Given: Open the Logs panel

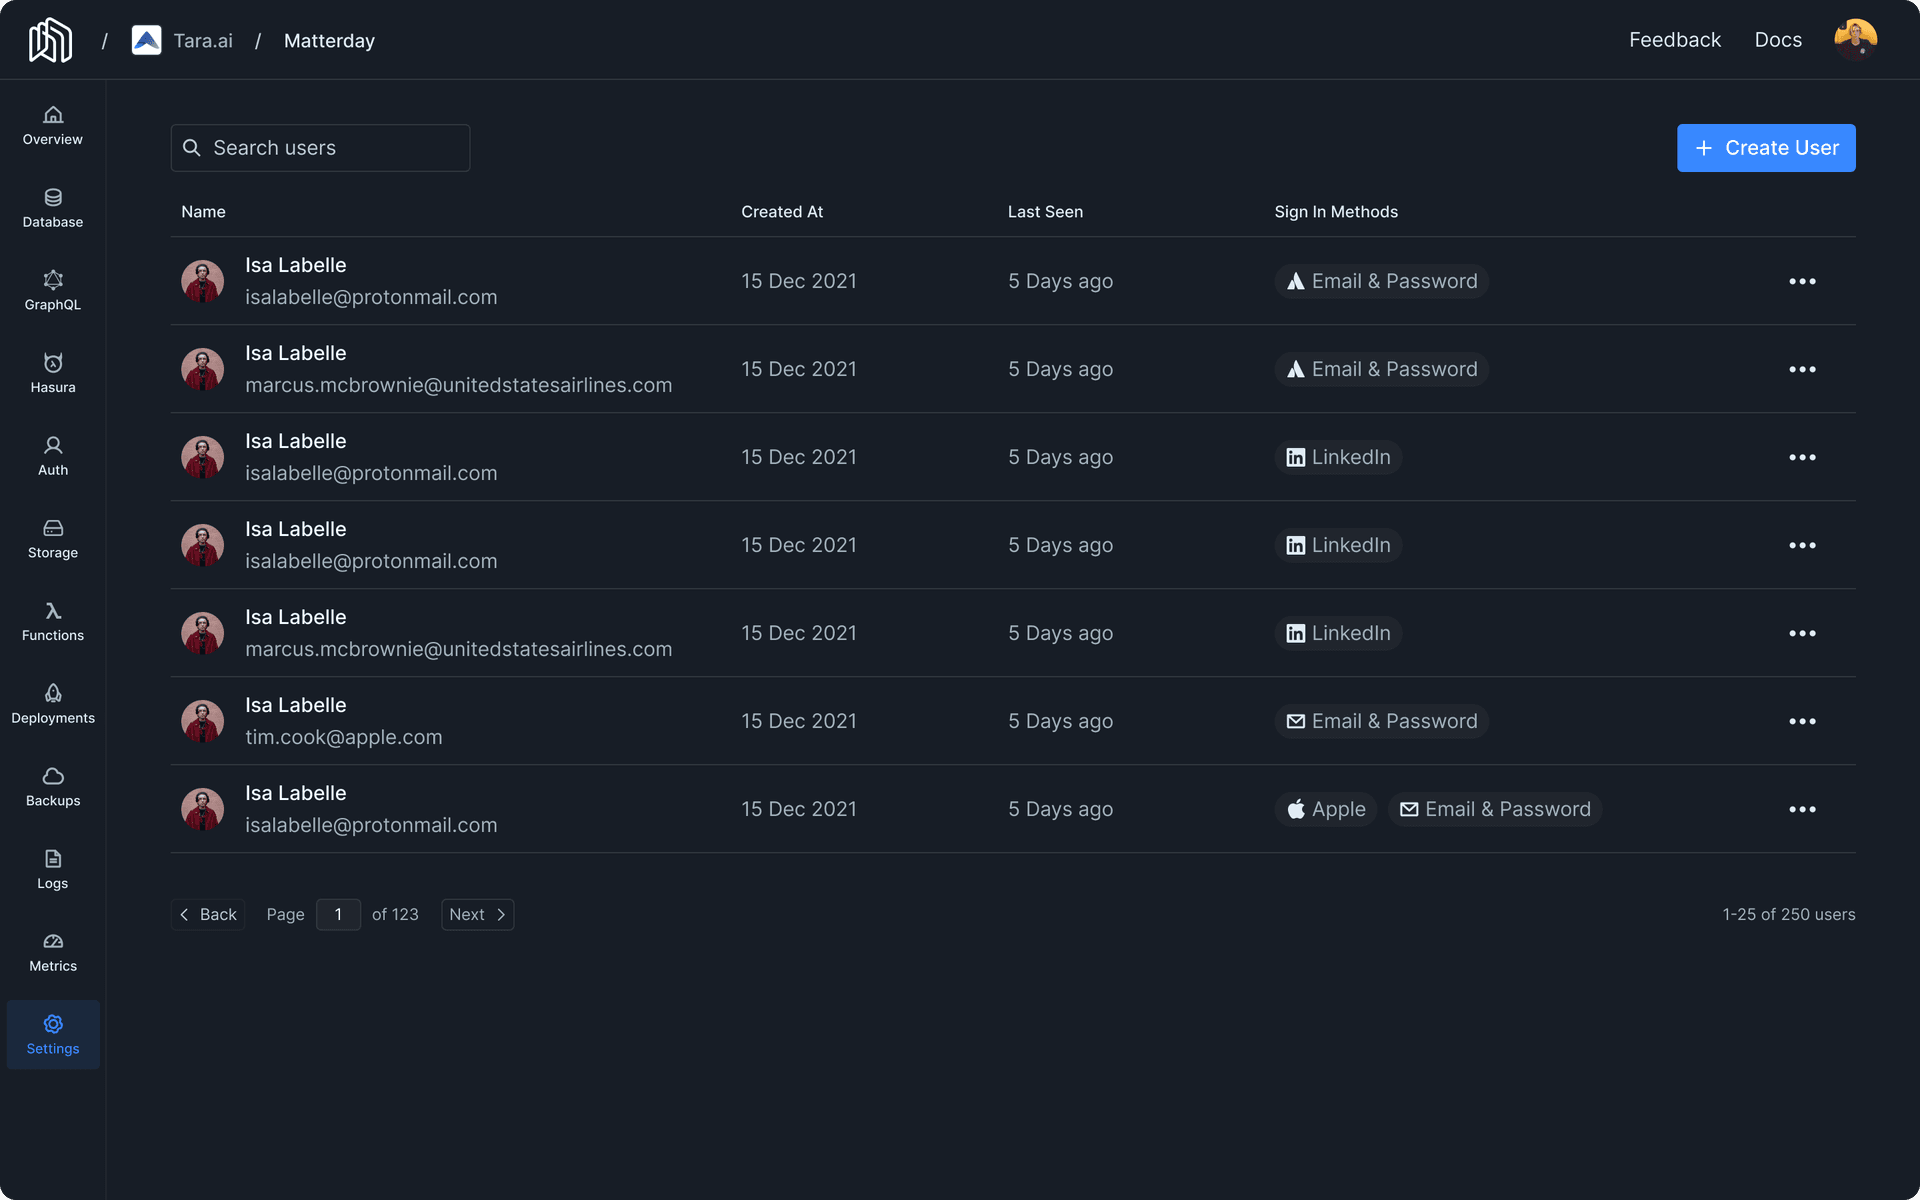Looking at the screenshot, I should point(52,869).
